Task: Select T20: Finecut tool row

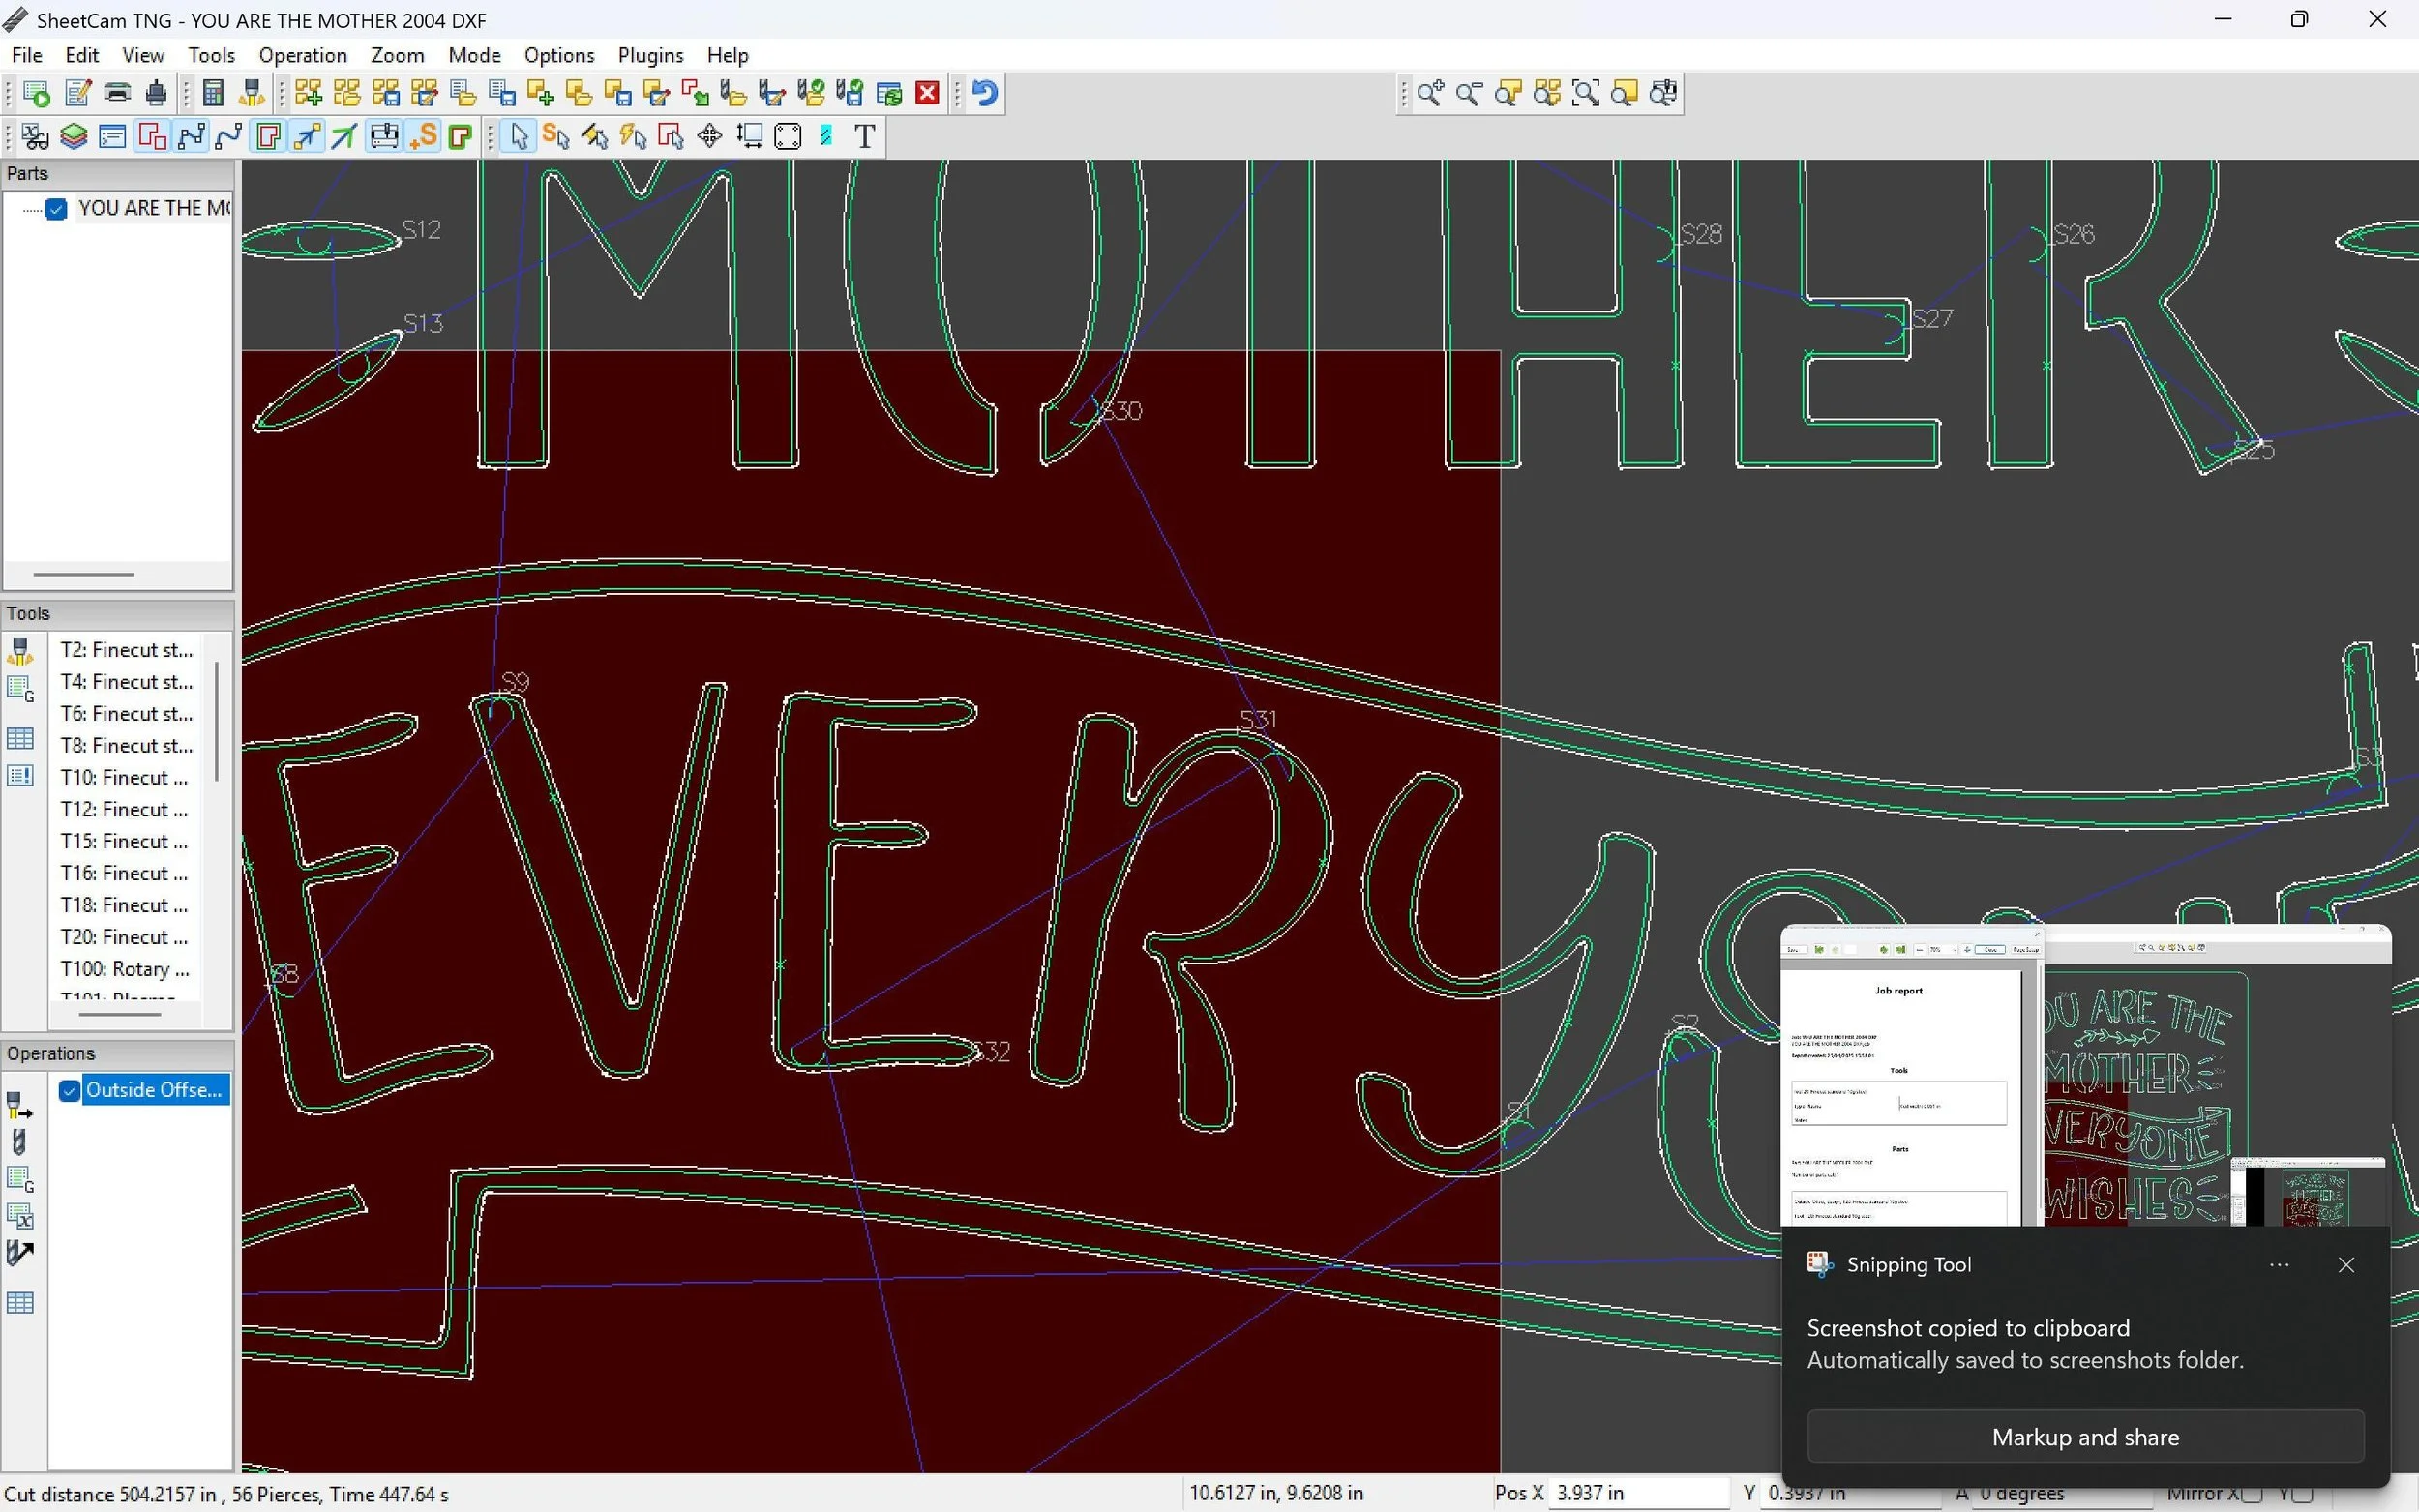Action: [x=126, y=937]
